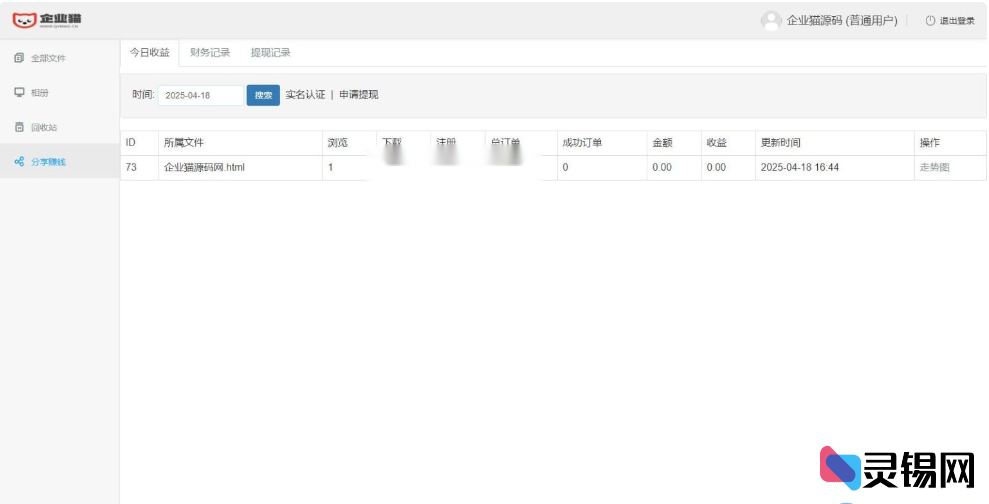Click the 浏览 column header

[x=337, y=143]
